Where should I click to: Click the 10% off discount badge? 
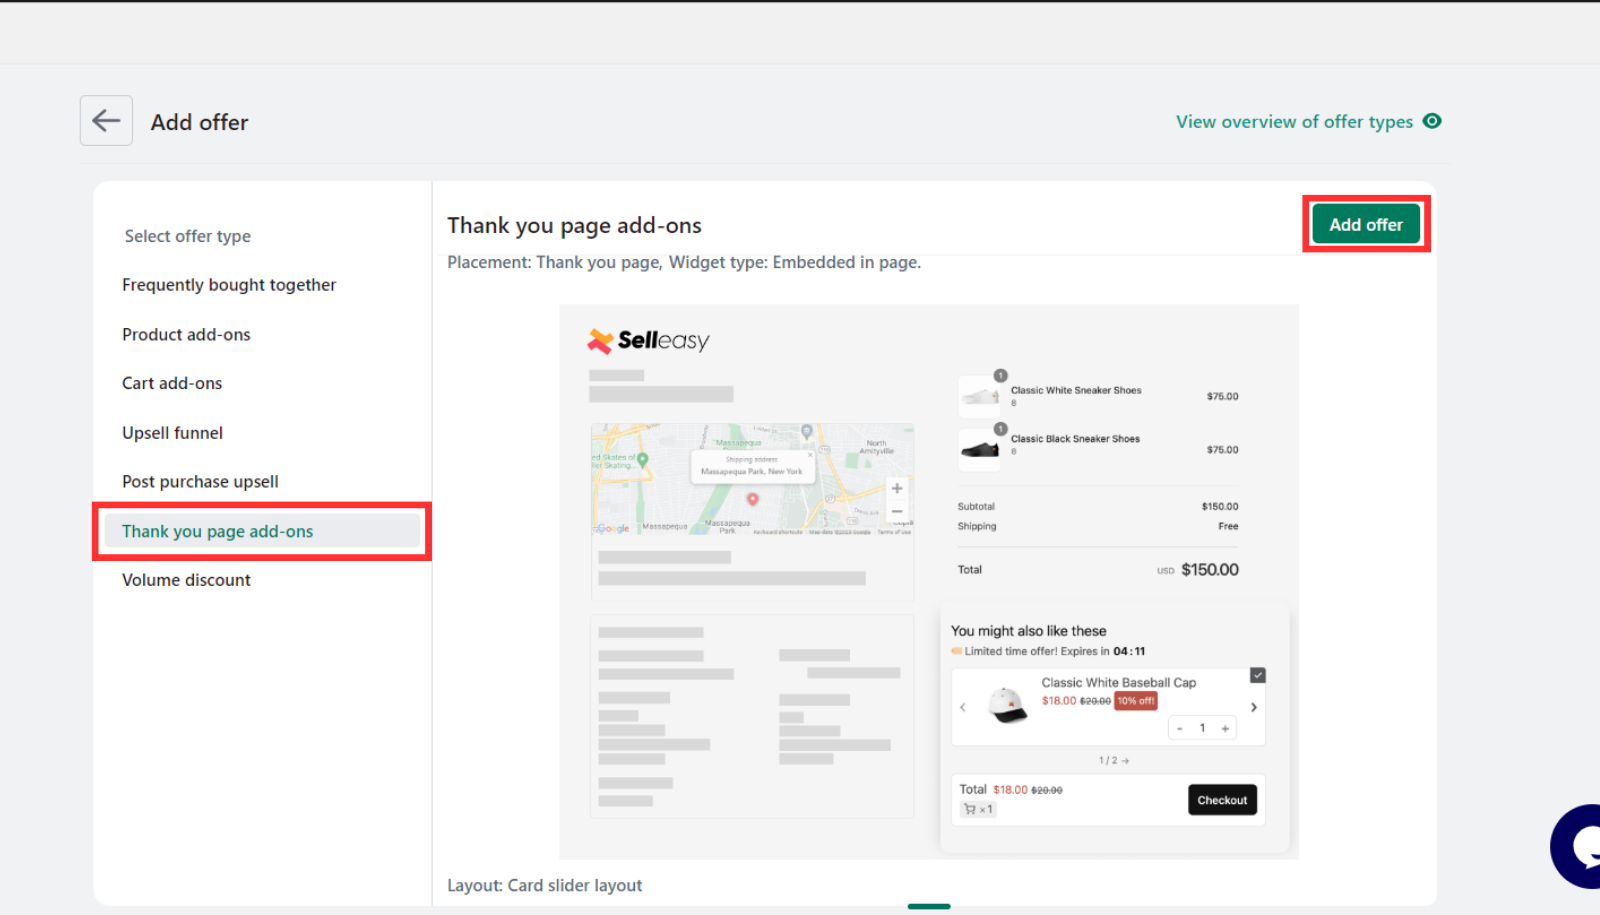click(x=1136, y=701)
